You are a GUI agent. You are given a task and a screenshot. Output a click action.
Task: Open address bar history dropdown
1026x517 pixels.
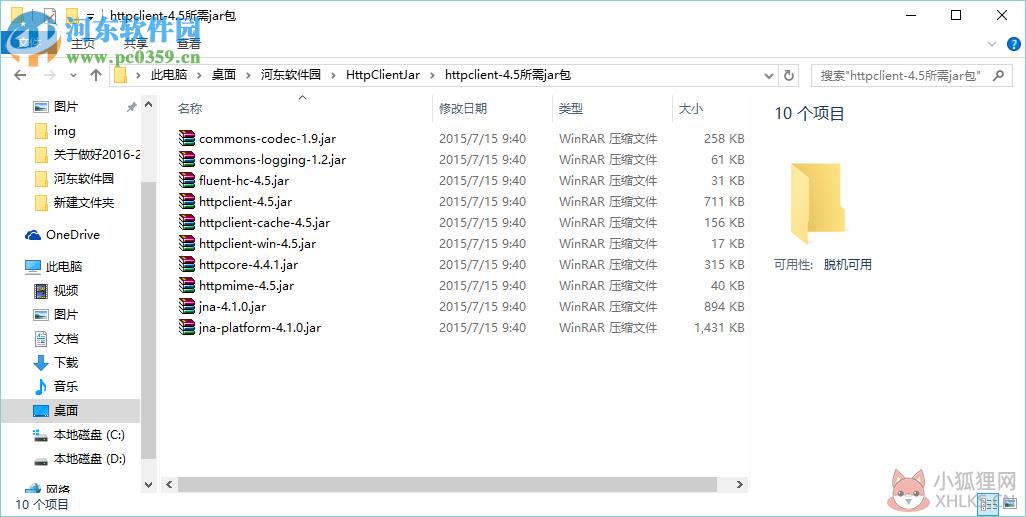pyautogui.click(x=770, y=75)
